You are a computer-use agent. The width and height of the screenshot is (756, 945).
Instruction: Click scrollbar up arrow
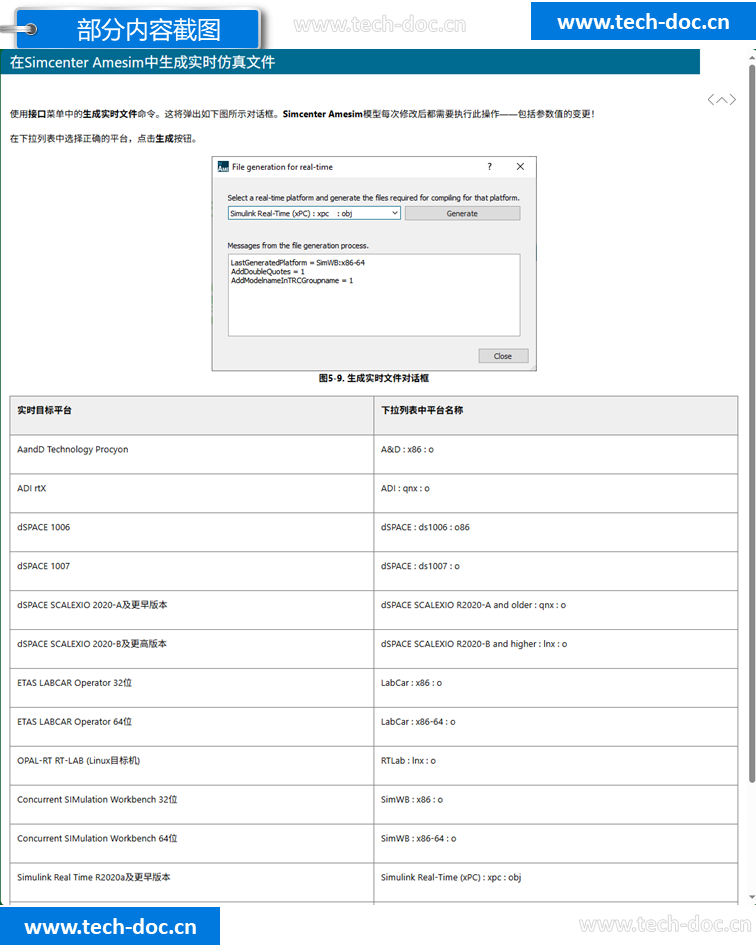[752, 57]
